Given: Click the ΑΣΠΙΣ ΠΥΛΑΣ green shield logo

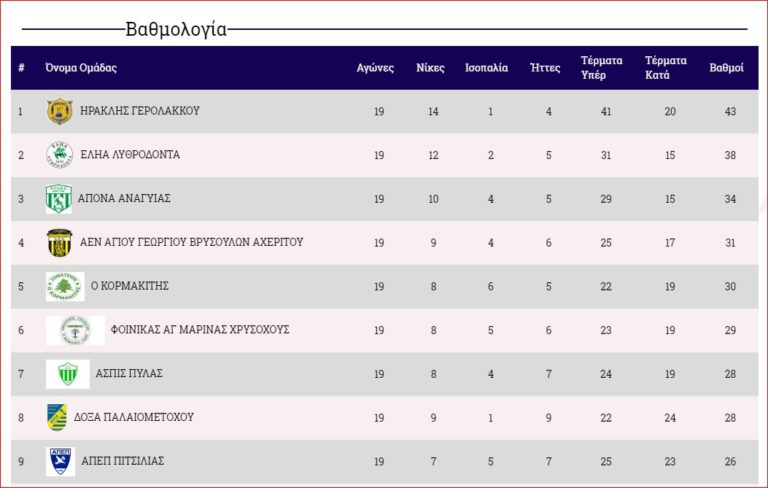Looking at the screenshot, I should (x=67, y=374).
